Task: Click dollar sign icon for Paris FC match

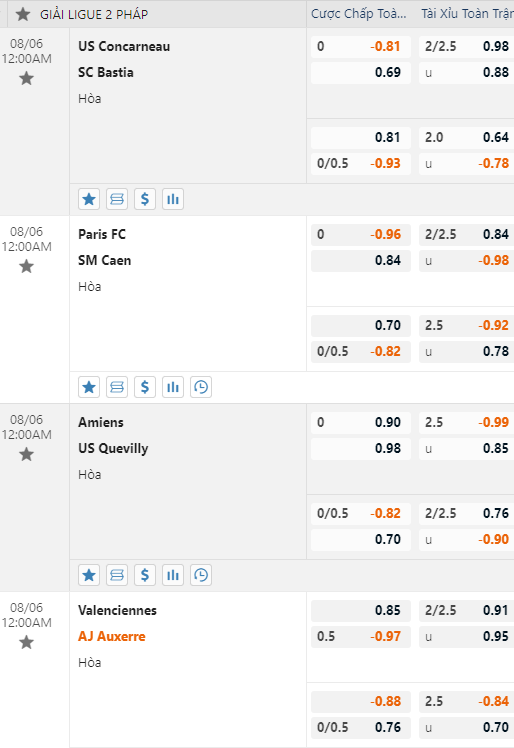Action: 145,387
